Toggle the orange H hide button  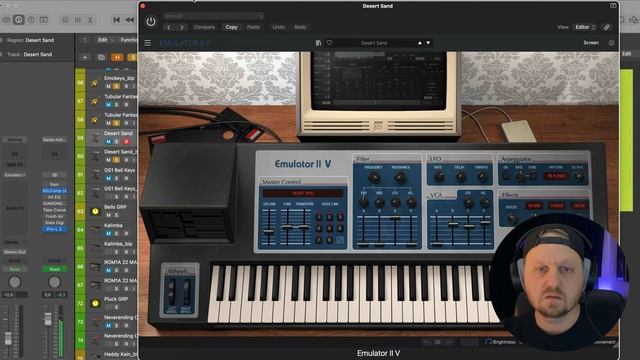click(117, 58)
